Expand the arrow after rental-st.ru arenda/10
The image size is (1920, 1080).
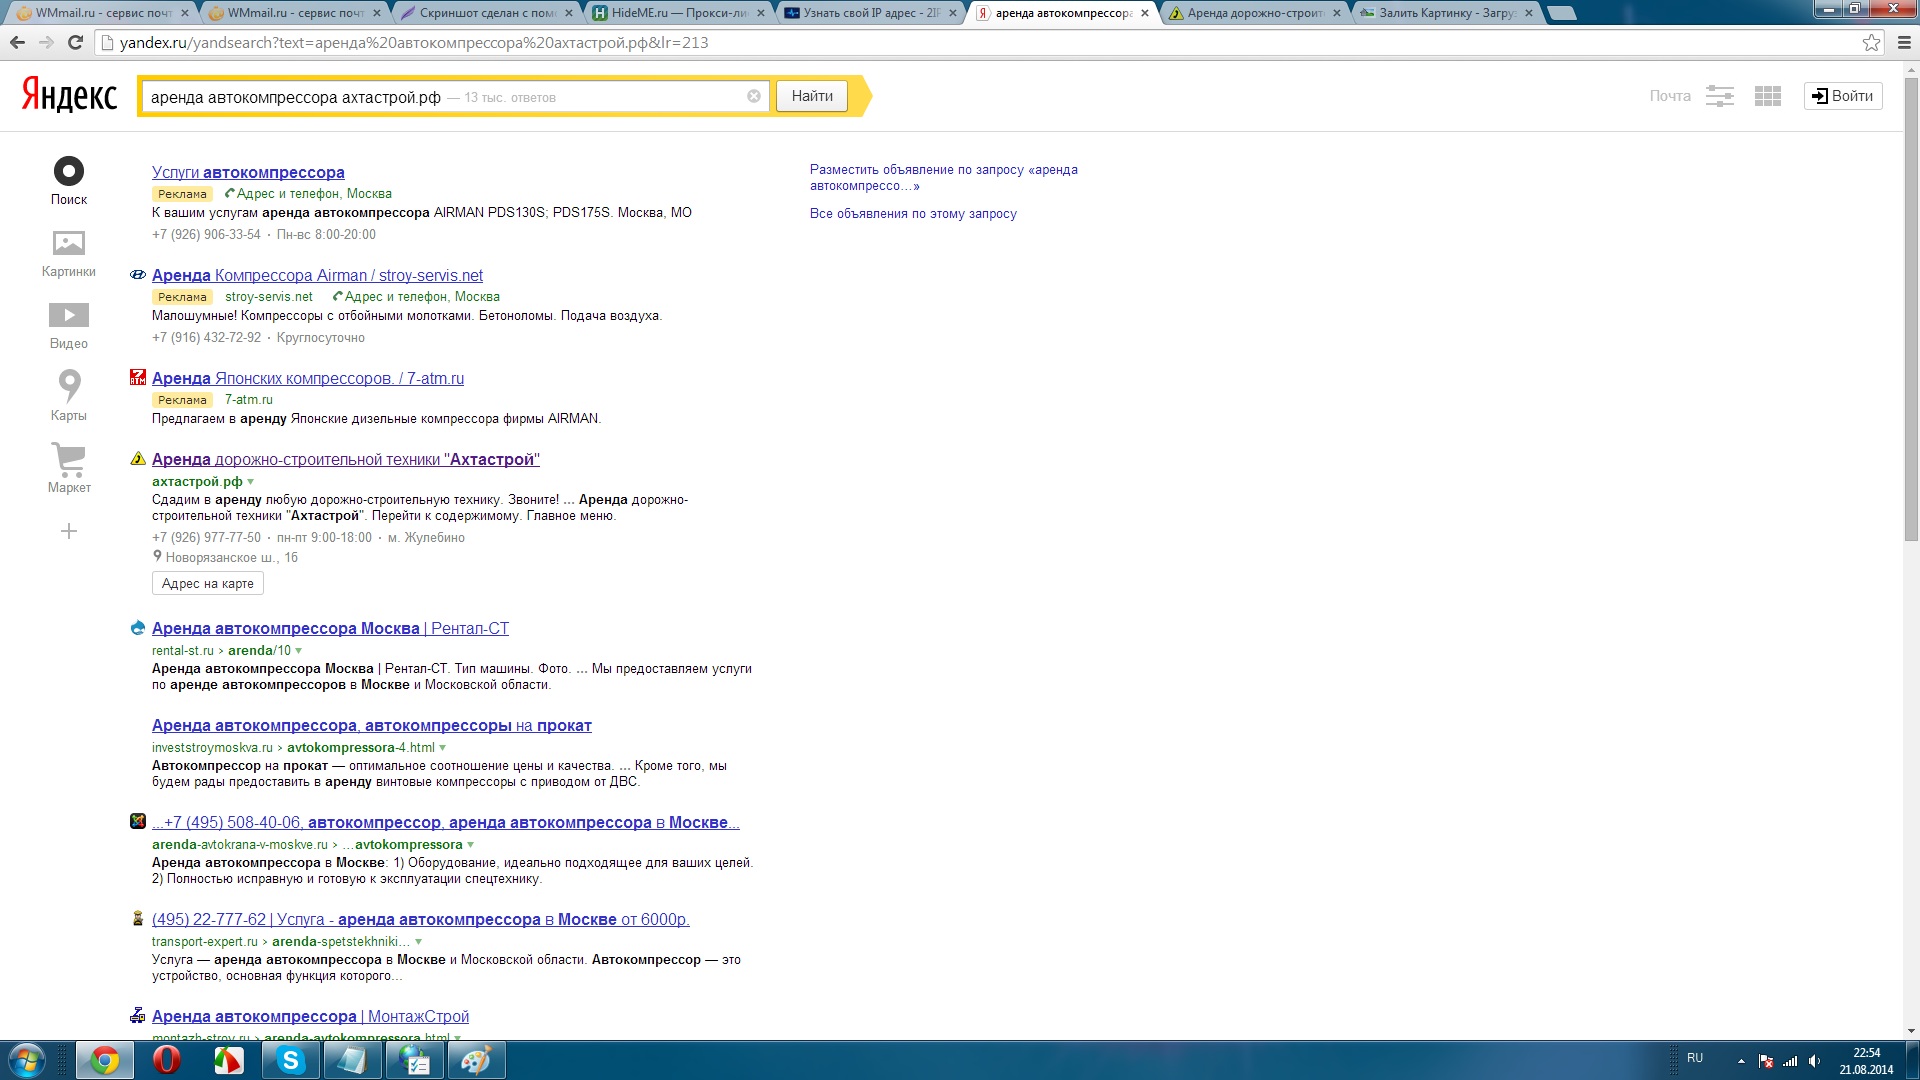299,651
